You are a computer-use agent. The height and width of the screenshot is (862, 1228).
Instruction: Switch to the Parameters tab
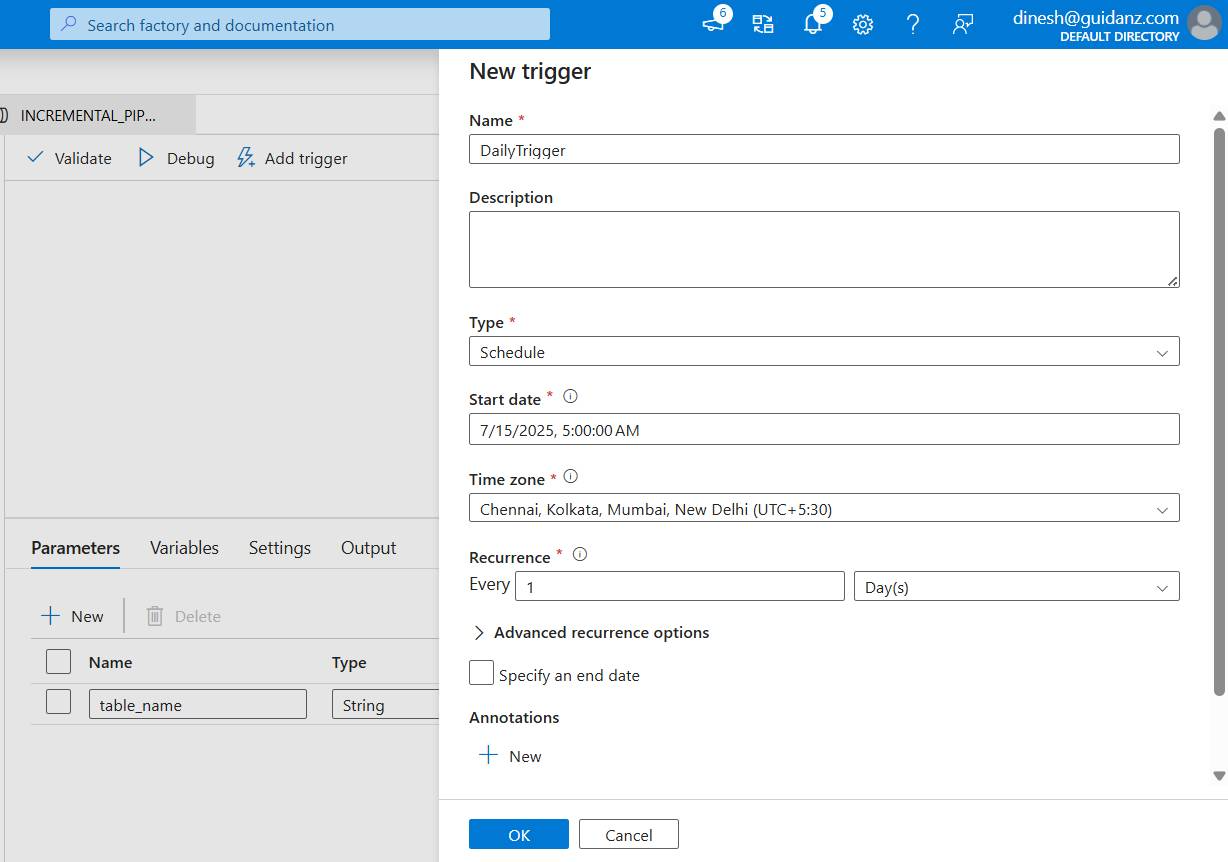(75, 548)
